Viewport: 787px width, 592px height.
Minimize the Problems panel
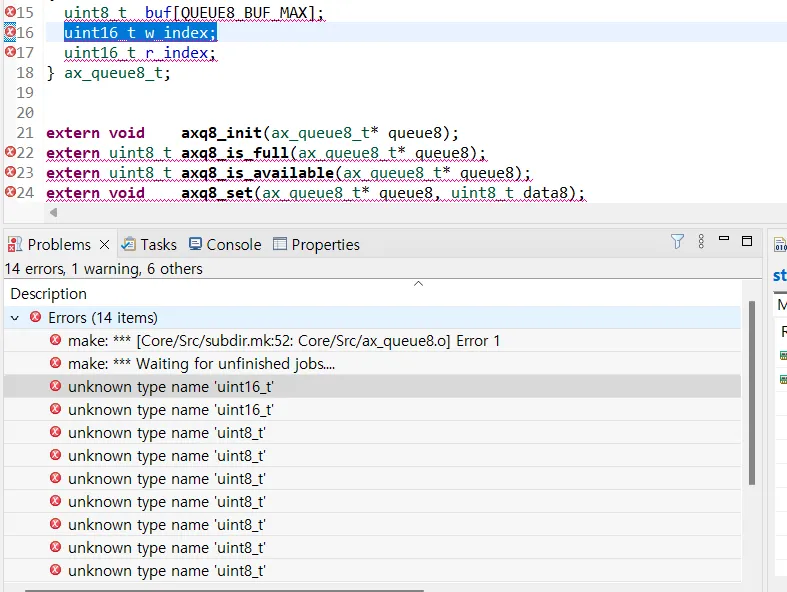pyautogui.click(x=725, y=241)
